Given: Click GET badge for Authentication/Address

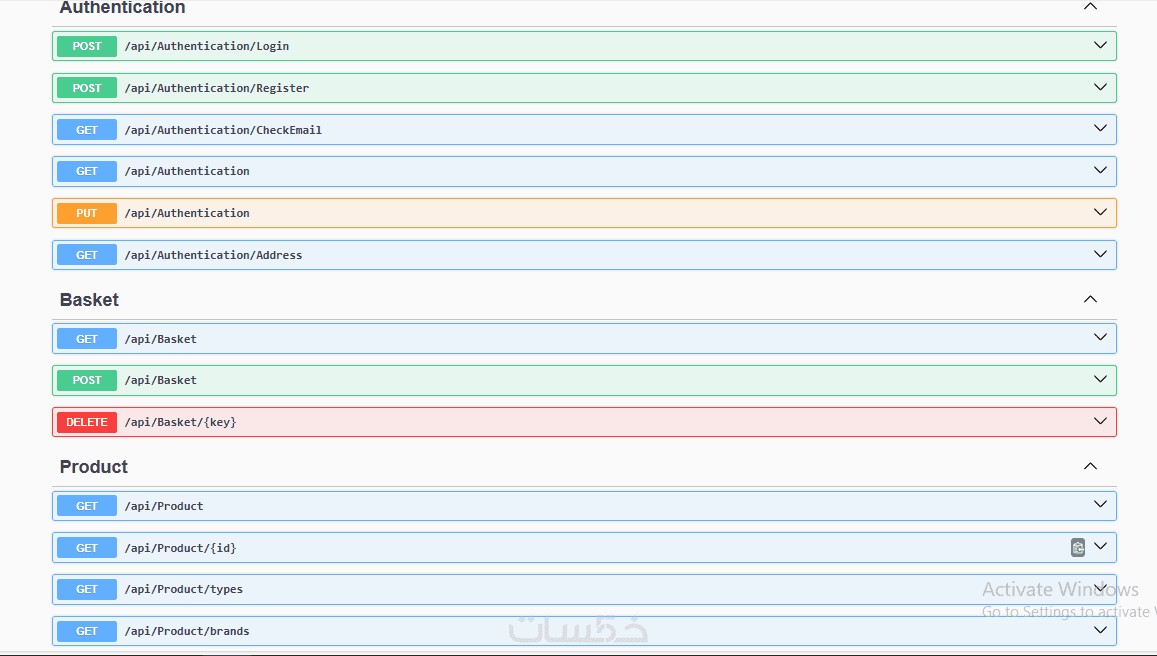Looking at the screenshot, I should coord(87,255).
